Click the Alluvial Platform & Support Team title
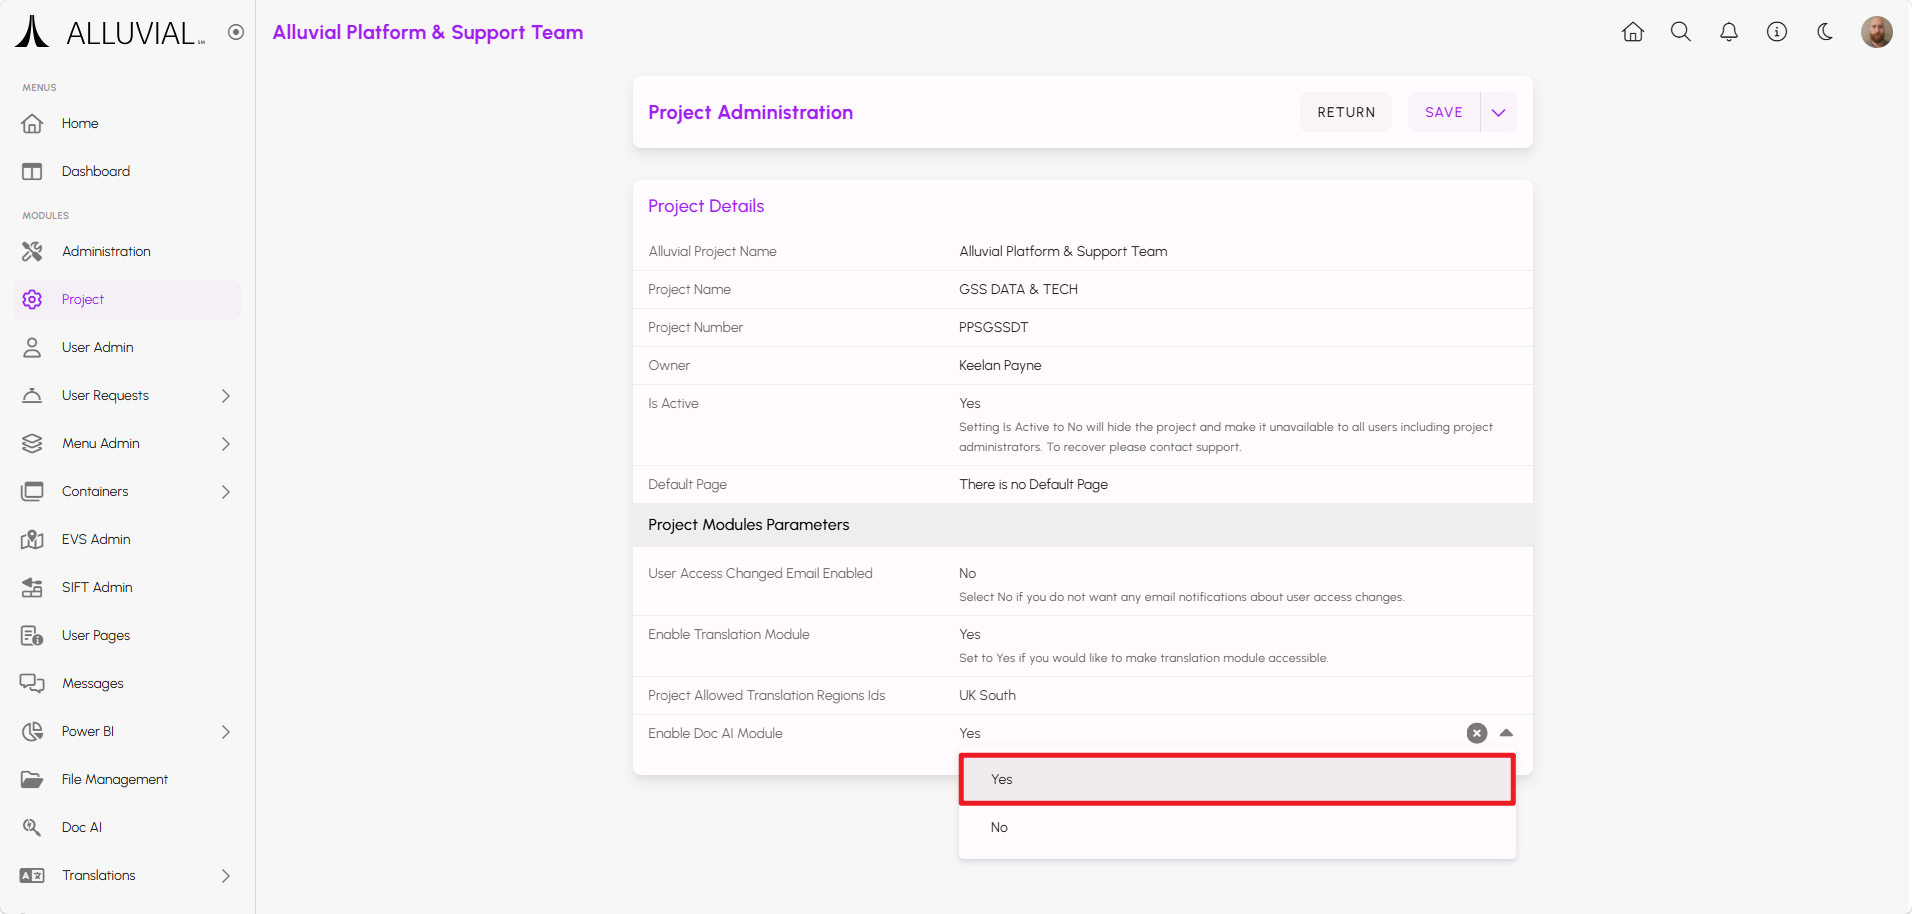Viewport: 1912px width, 914px height. coord(428,33)
